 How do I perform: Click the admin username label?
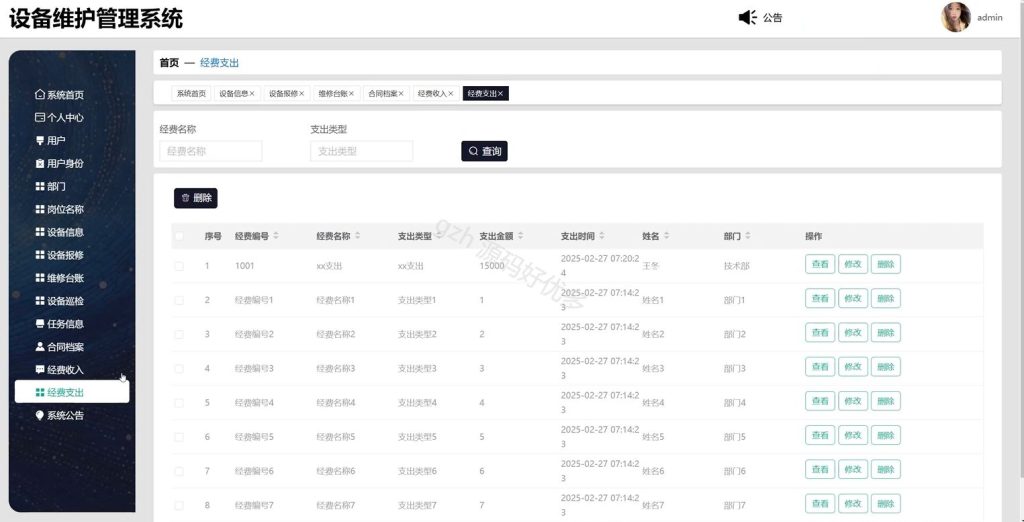pyautogui.click(x=989, y=18)
